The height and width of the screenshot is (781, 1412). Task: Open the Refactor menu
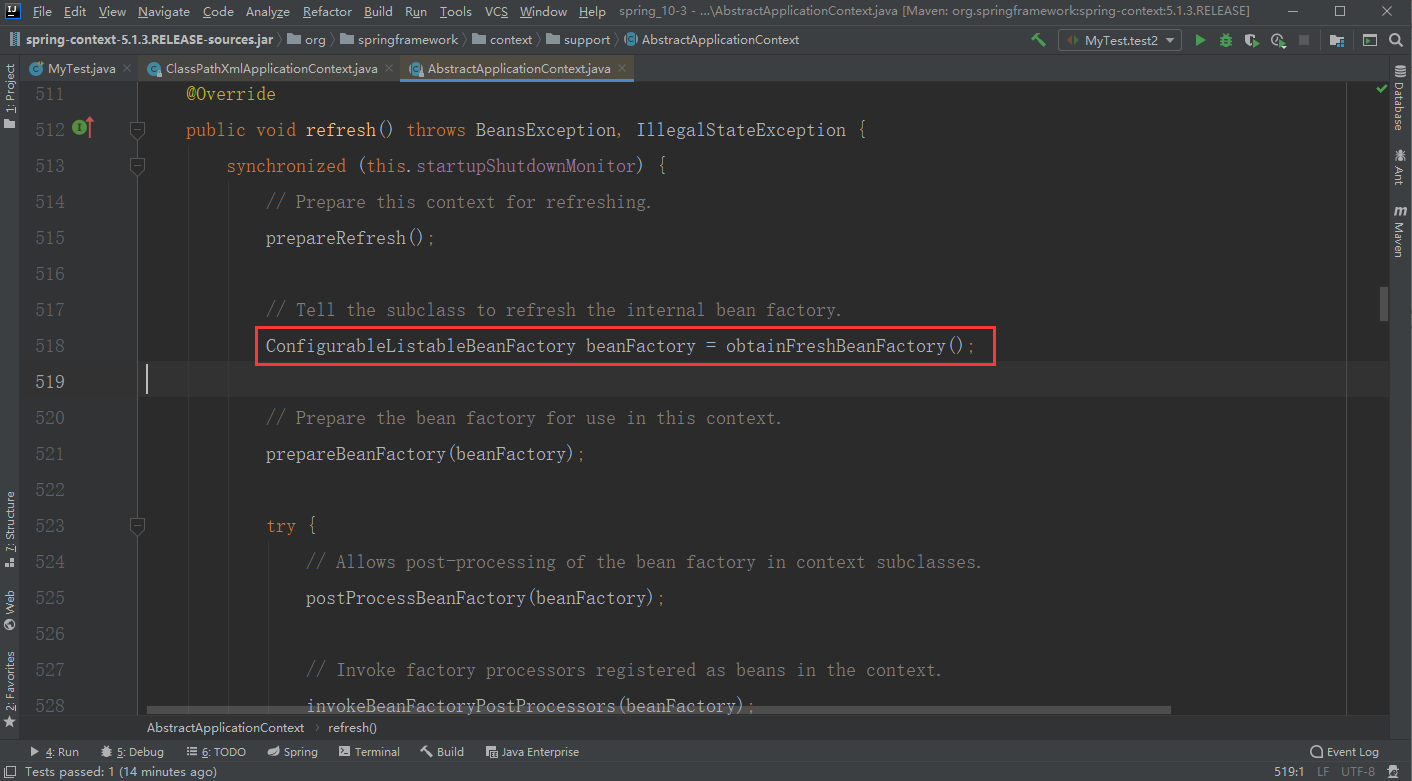[x=327, y=11]
